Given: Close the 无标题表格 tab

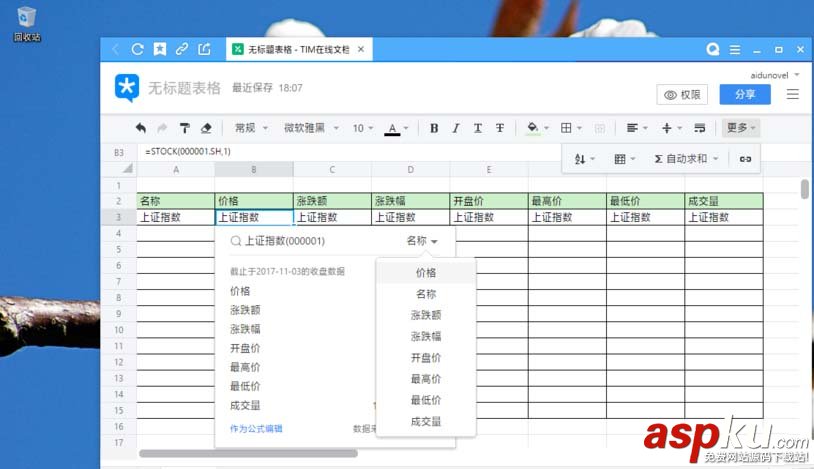Looking at the screenshot, I should point(361,49).
